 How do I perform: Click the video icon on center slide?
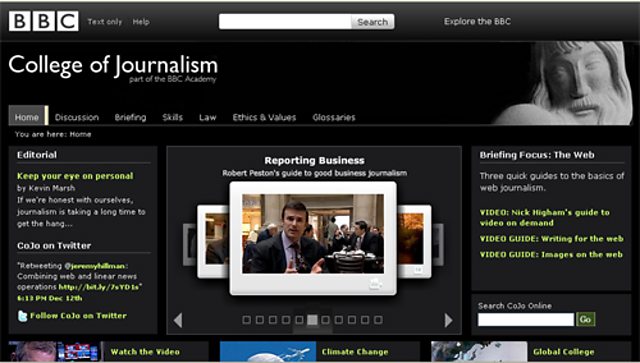[376, 284]
